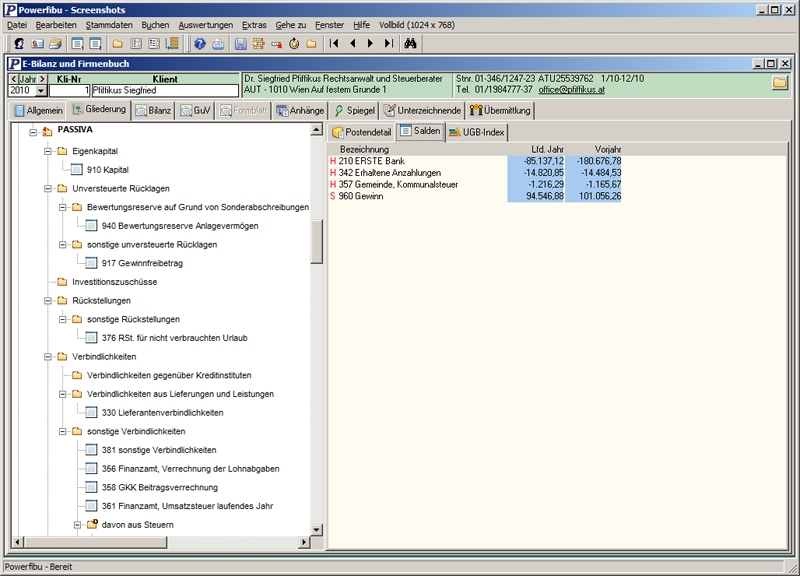Click the Klient name input field
The width and height of the screenshot is (800, 576).
point(165,91)
